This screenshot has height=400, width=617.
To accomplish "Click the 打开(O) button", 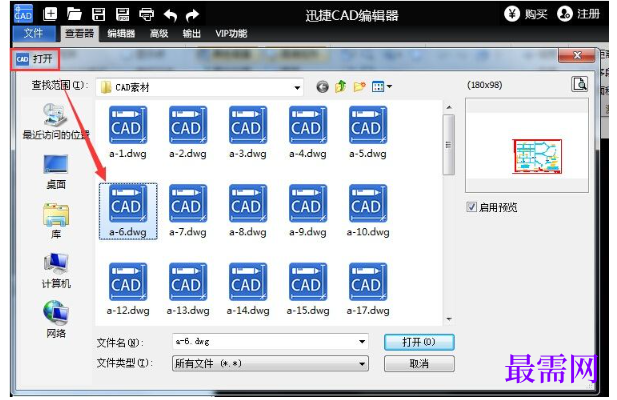I will coord(419,342).
